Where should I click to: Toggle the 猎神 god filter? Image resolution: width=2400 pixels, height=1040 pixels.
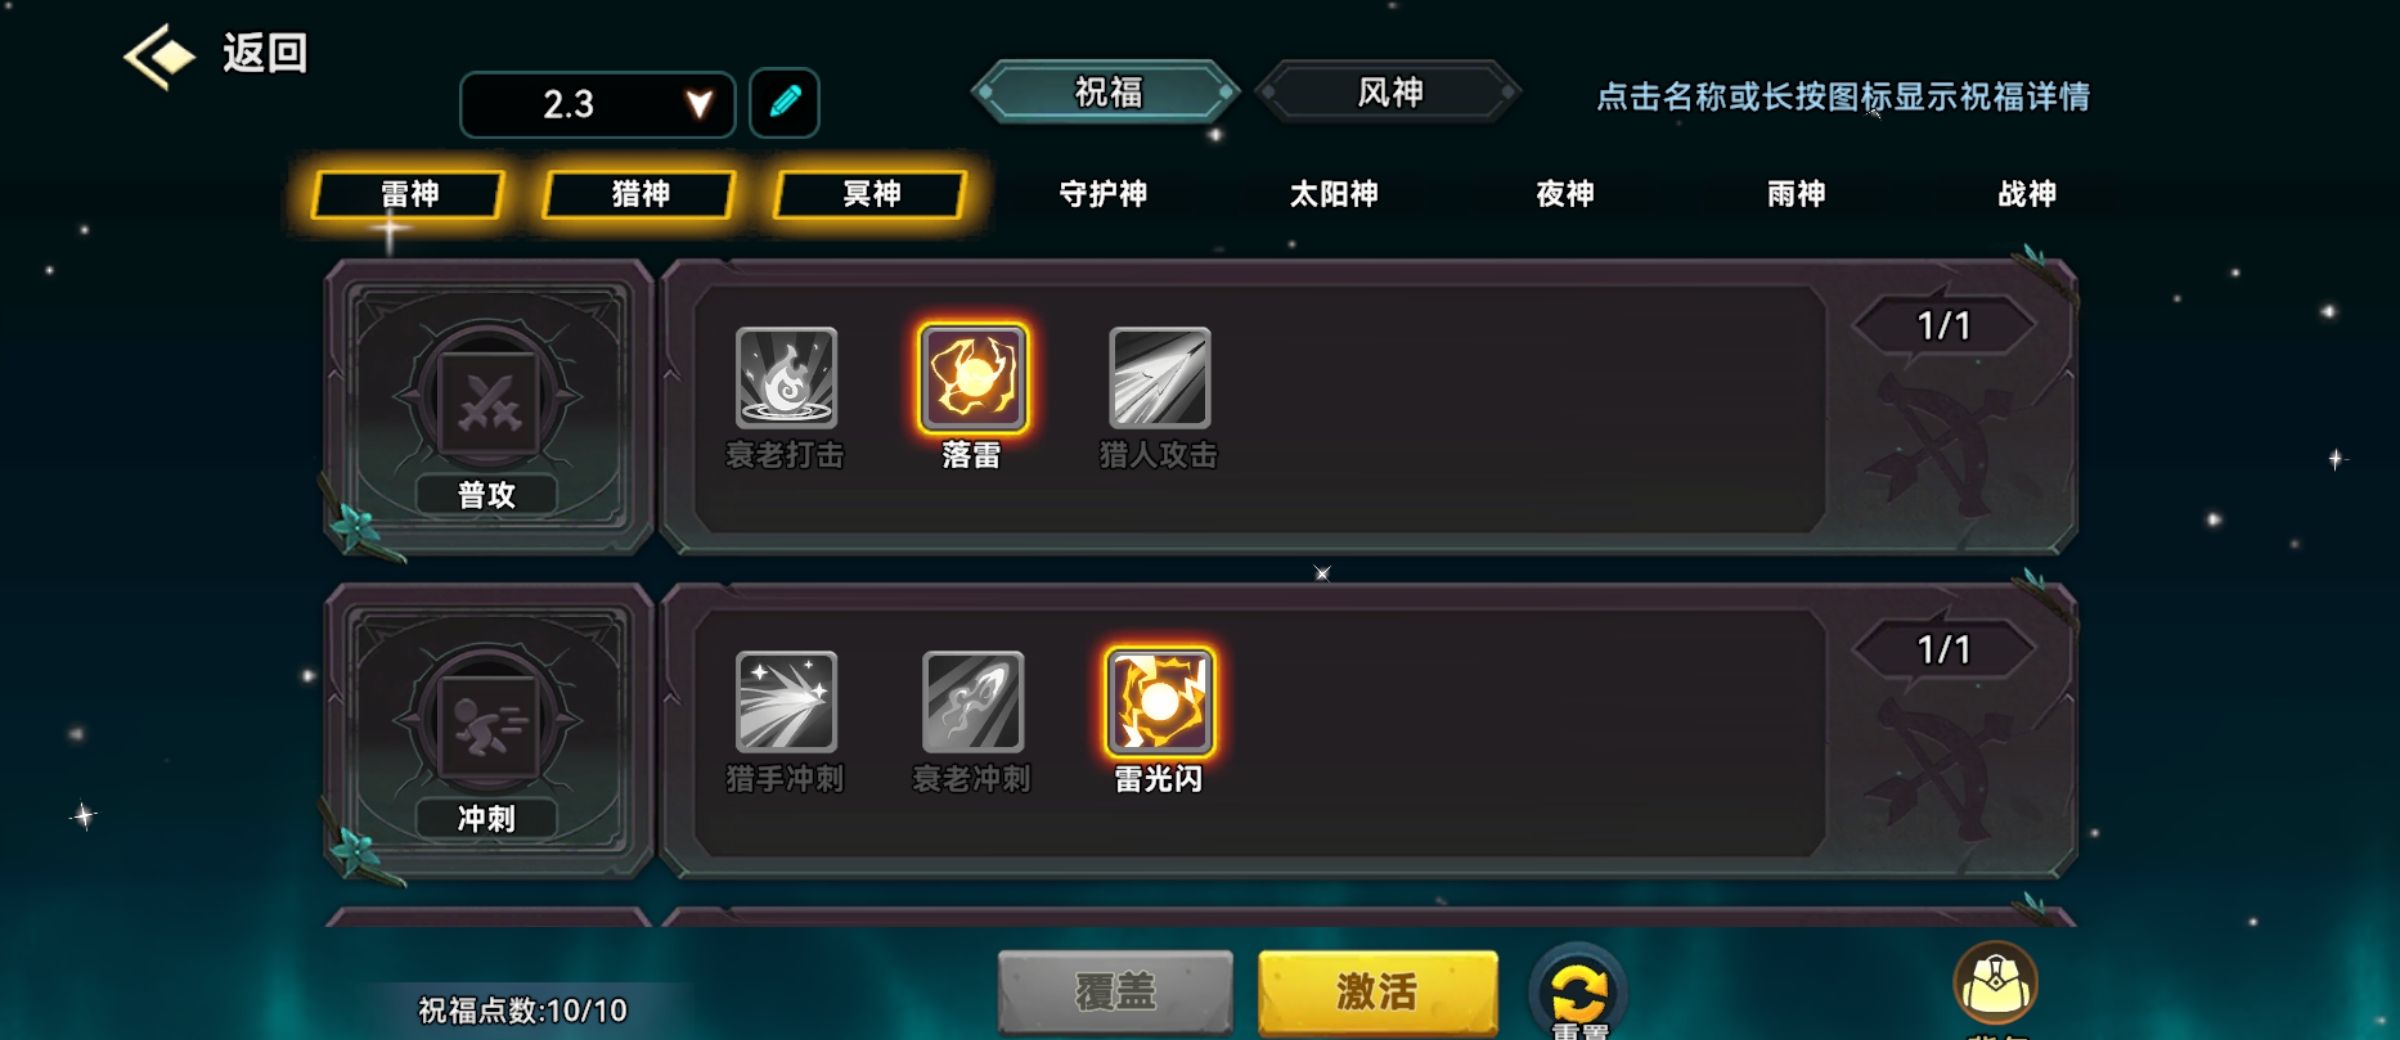tap(640, 194)
